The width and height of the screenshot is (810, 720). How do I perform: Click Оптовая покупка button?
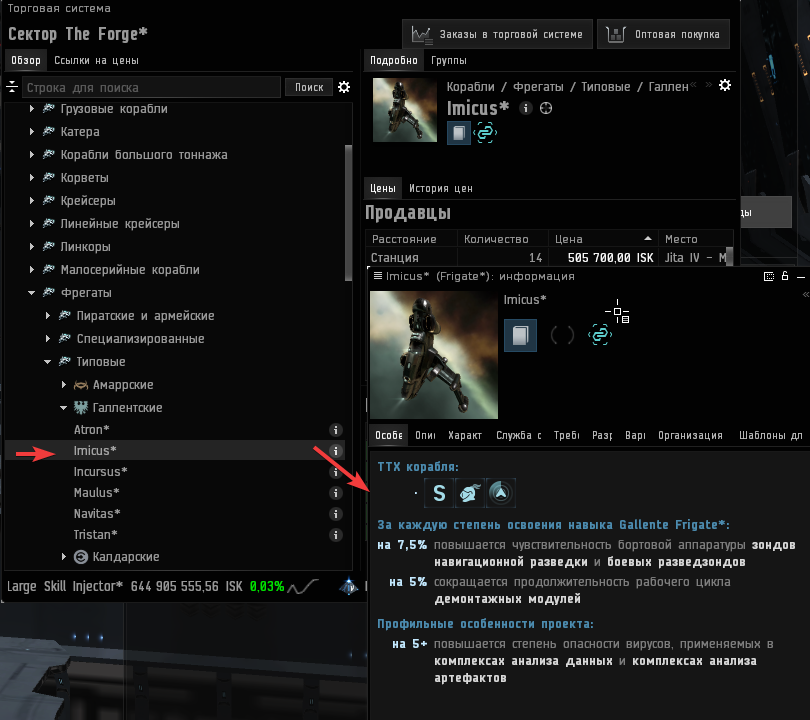click(663, 34)
